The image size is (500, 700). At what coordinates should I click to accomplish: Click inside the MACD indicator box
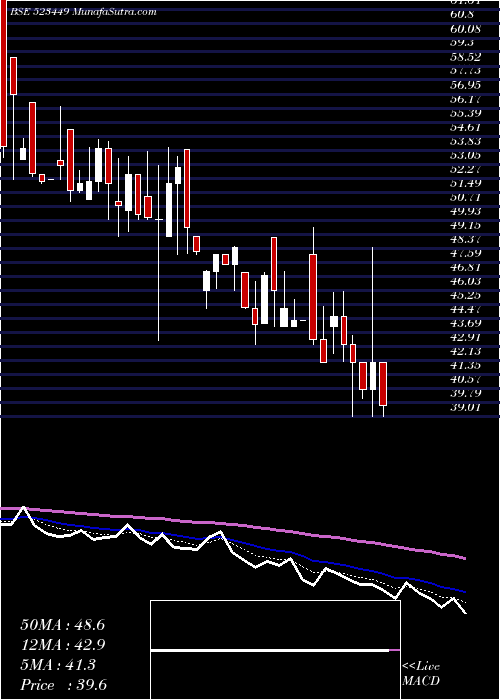point(275,650)
